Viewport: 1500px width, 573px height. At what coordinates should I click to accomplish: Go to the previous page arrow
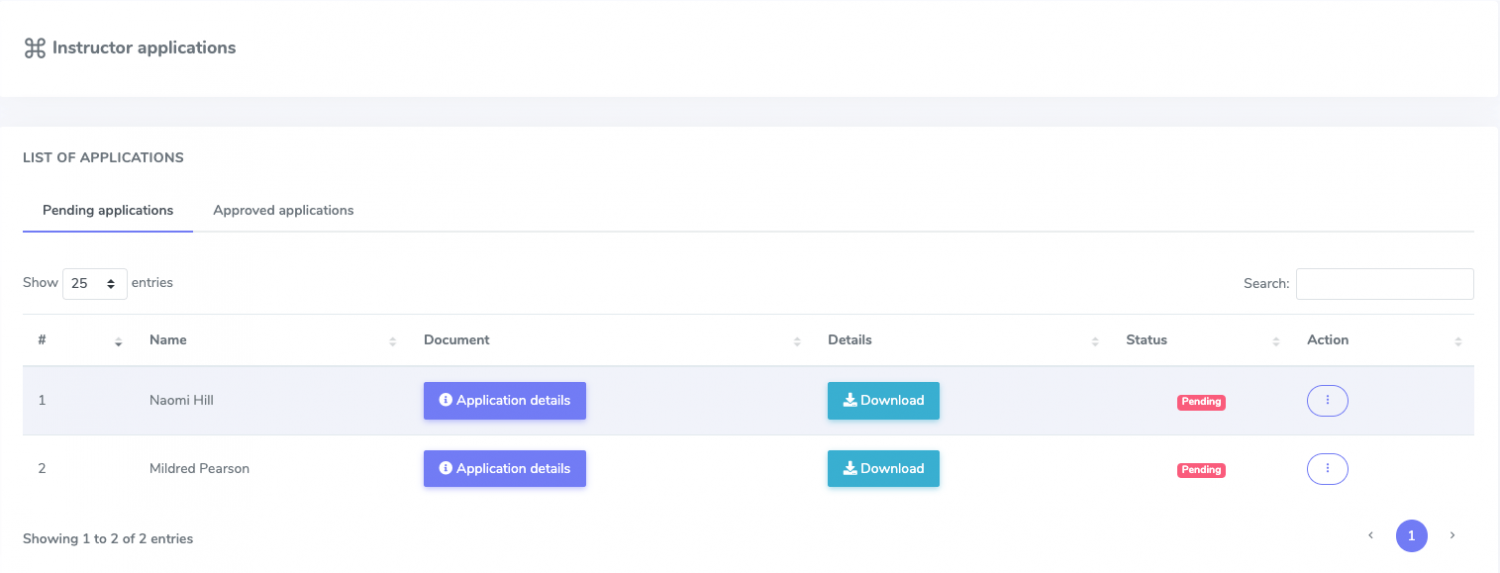(x=1371, y=536)
